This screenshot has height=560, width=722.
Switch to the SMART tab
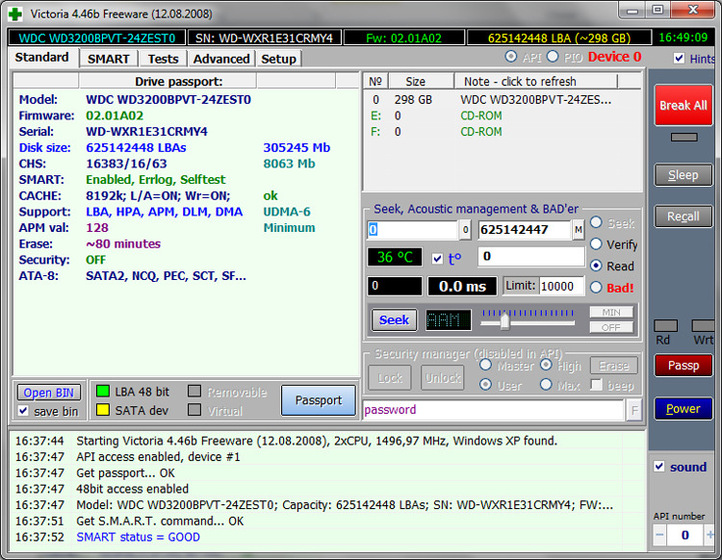tap(108, 59)
